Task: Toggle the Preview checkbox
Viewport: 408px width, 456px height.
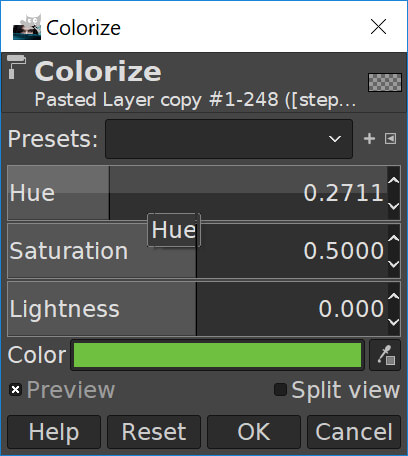Action: coord(15,390)
